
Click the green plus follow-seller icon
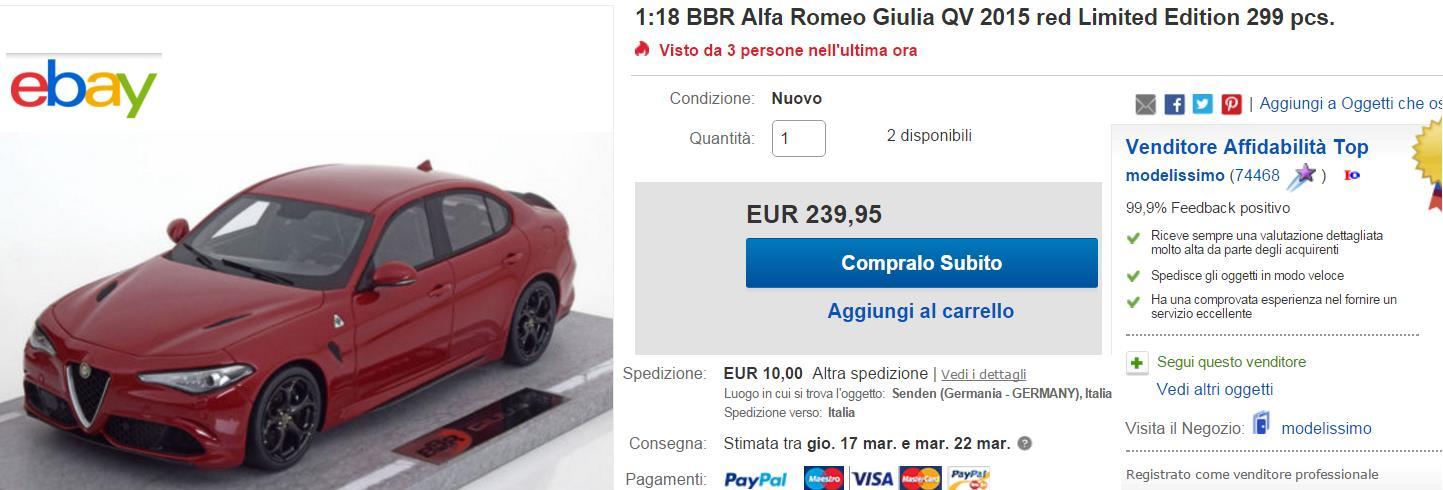(x=1137, y=363)
